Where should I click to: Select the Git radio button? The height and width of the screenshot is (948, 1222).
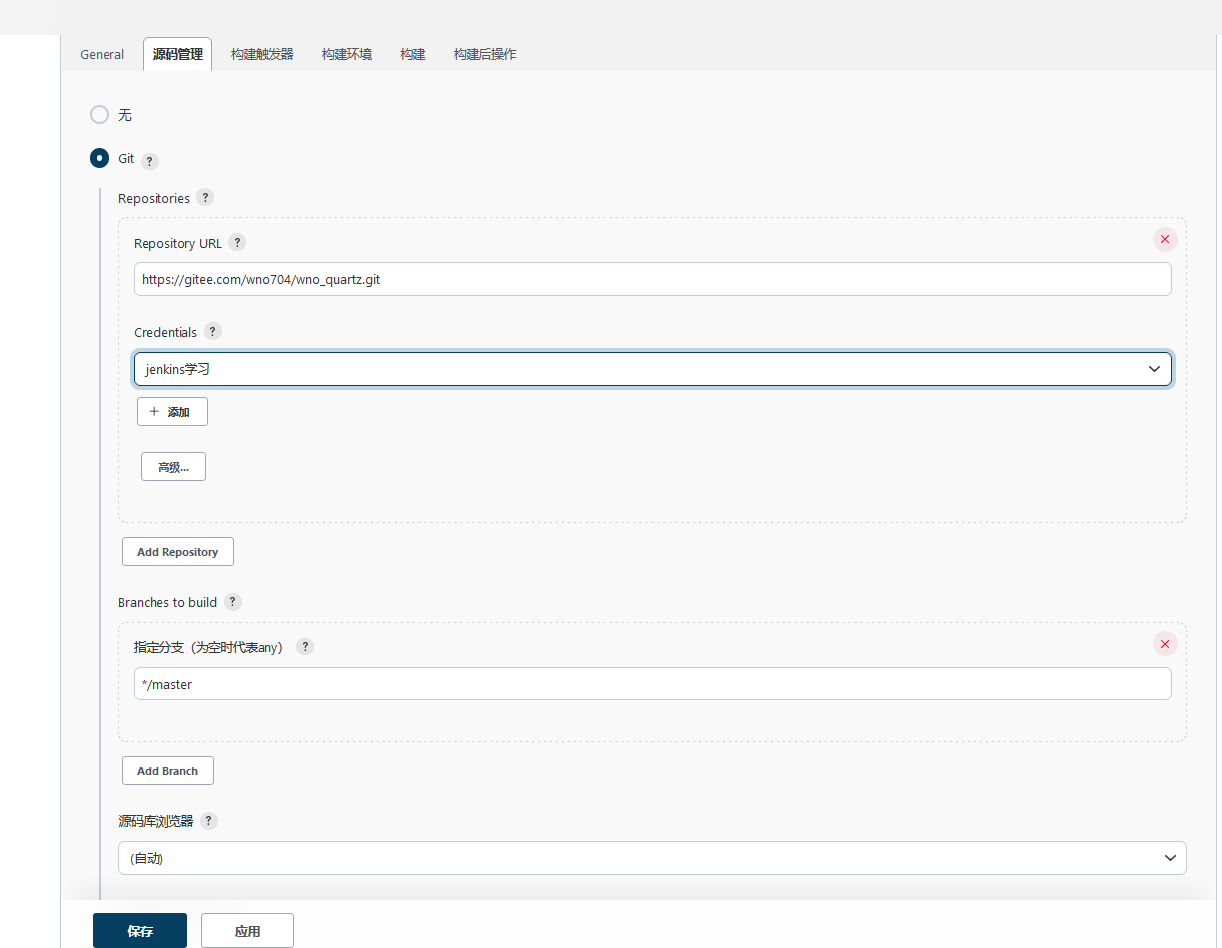point(99,158)
